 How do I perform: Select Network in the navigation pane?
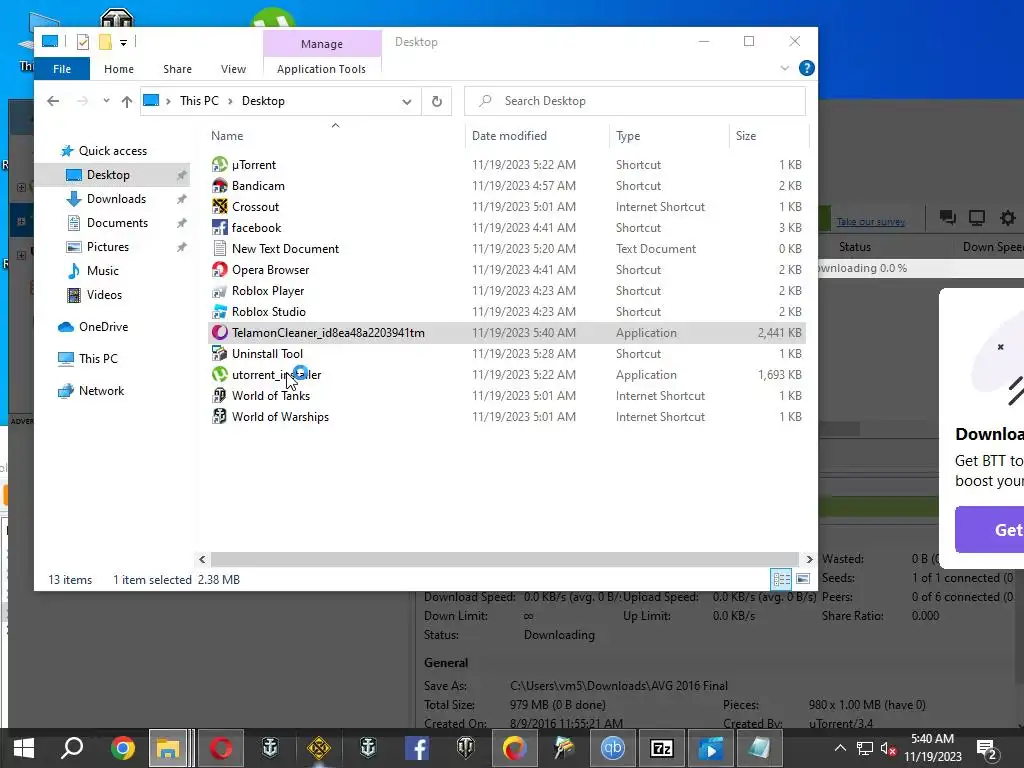click(x=101, y=391)
